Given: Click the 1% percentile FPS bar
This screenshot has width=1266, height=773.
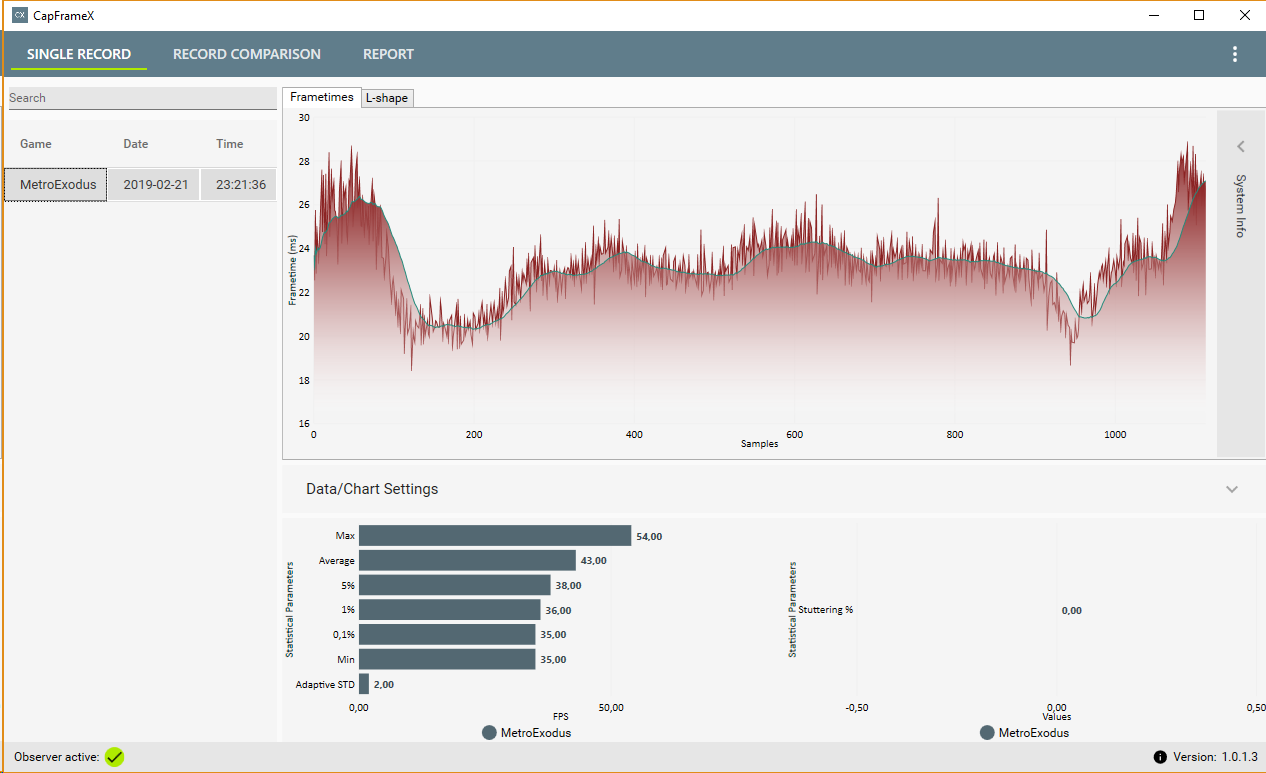Looking at the screenshot, I should 450,609.
